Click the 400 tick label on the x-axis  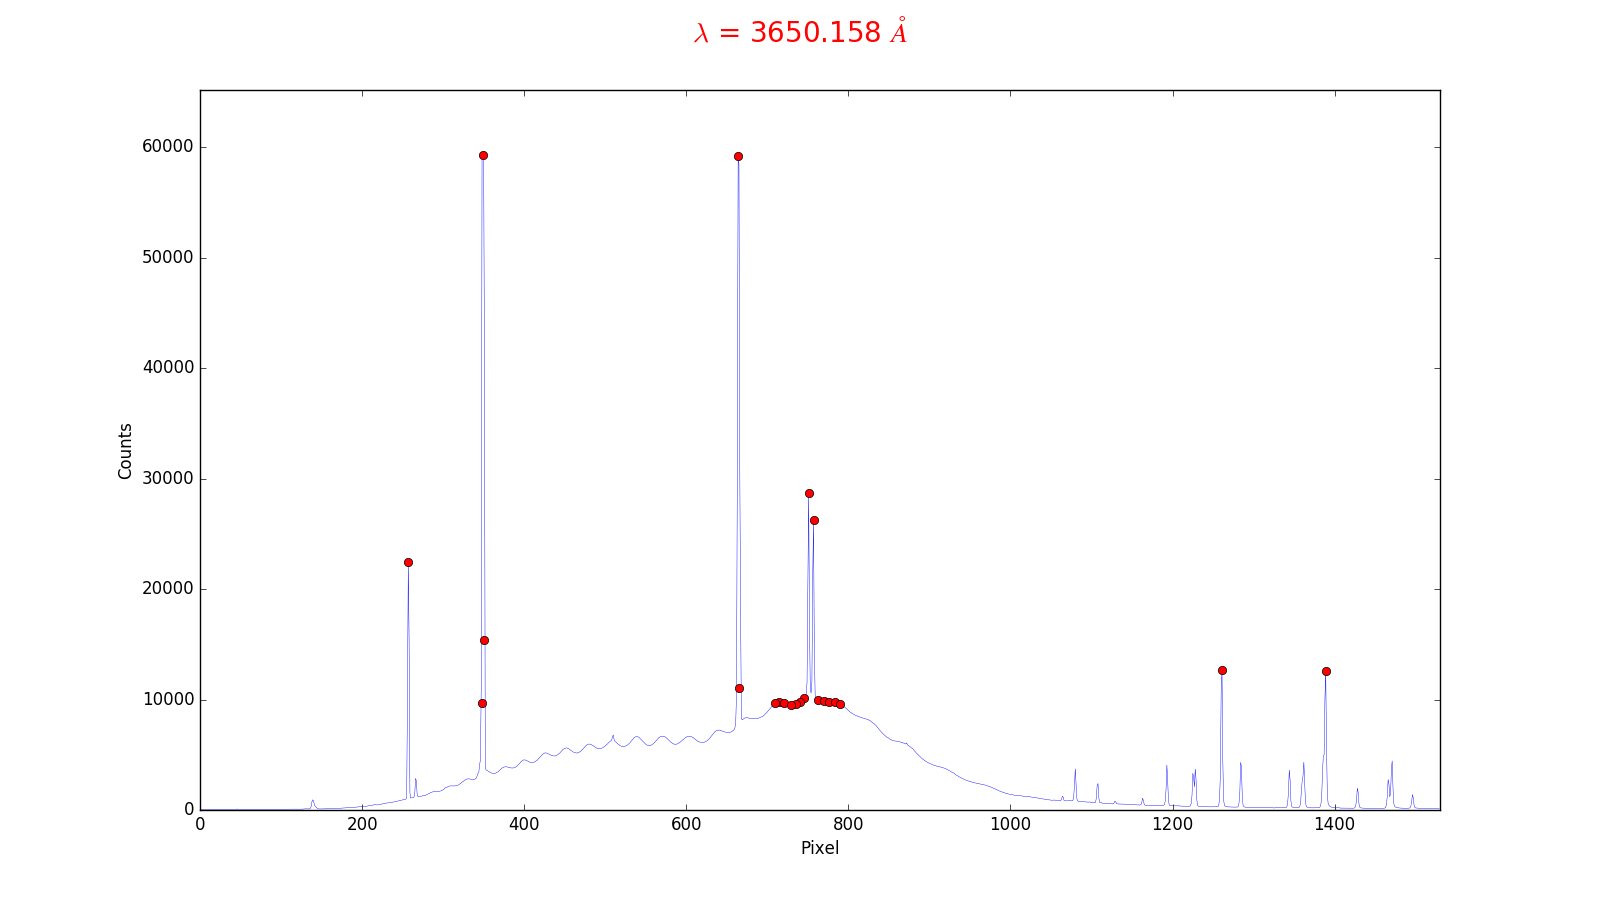click(x=524, y=824)
